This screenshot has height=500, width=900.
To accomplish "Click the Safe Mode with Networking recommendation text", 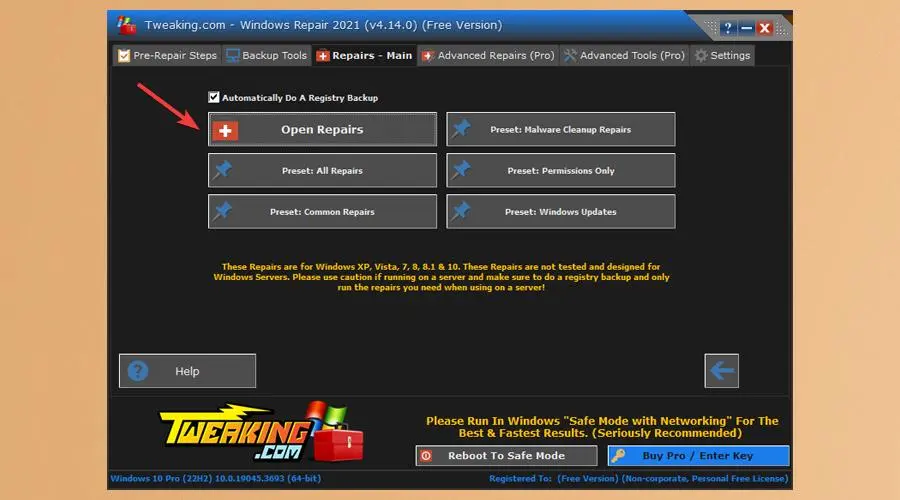I will coord(602,427).
